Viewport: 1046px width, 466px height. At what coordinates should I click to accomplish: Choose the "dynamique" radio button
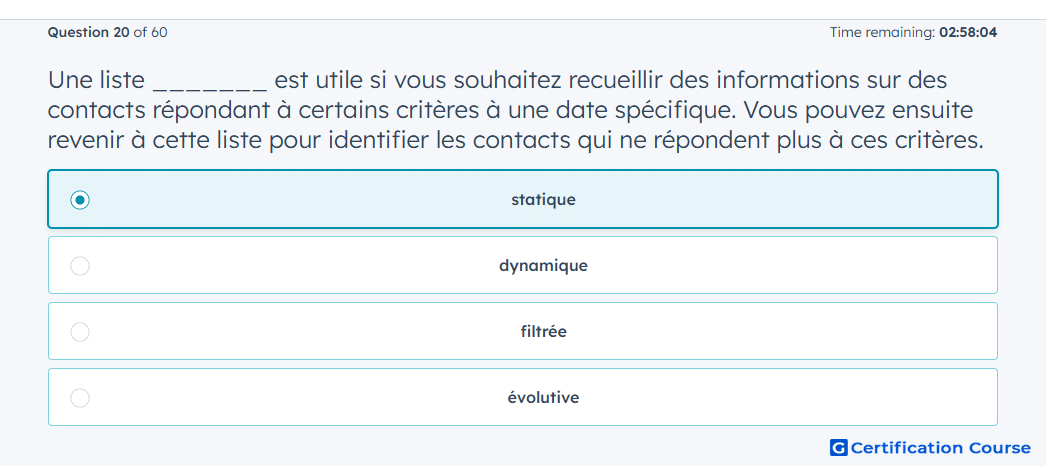[x=80, y=266]
